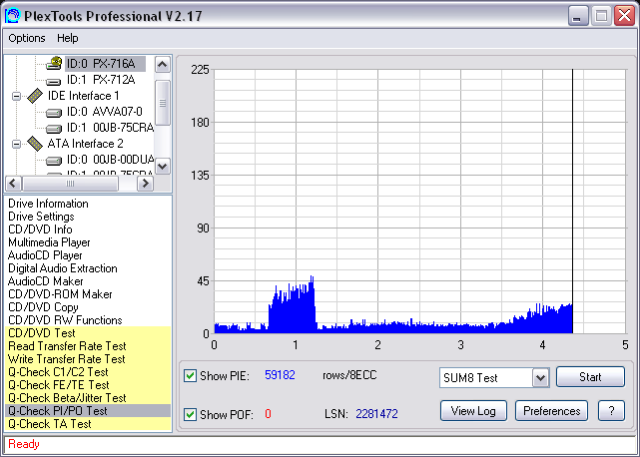Open CD/DVD-ROM Maker
The width and height of the screenshot is (640, 457).
point(60,294)
